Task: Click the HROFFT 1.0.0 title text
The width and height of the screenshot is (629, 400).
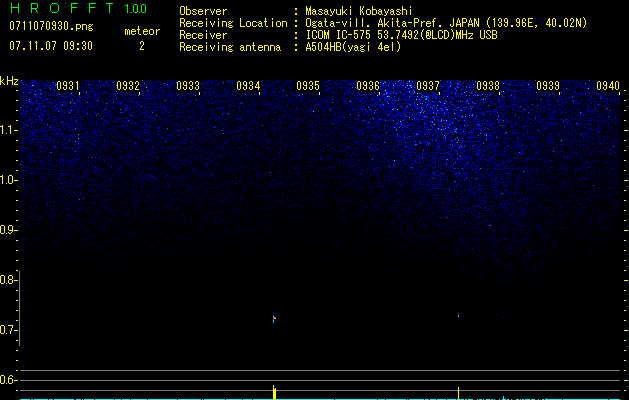Action: coord(78,8)
